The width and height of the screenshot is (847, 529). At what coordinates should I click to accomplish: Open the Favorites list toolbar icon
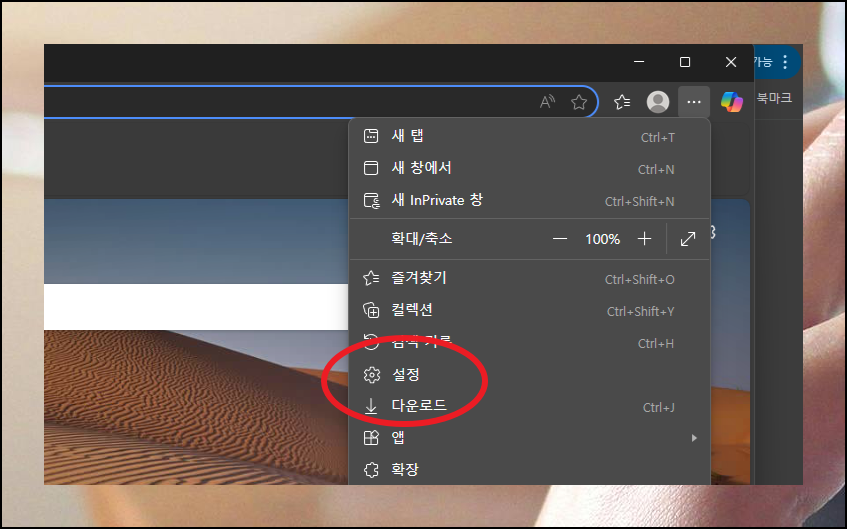[622, 102]
